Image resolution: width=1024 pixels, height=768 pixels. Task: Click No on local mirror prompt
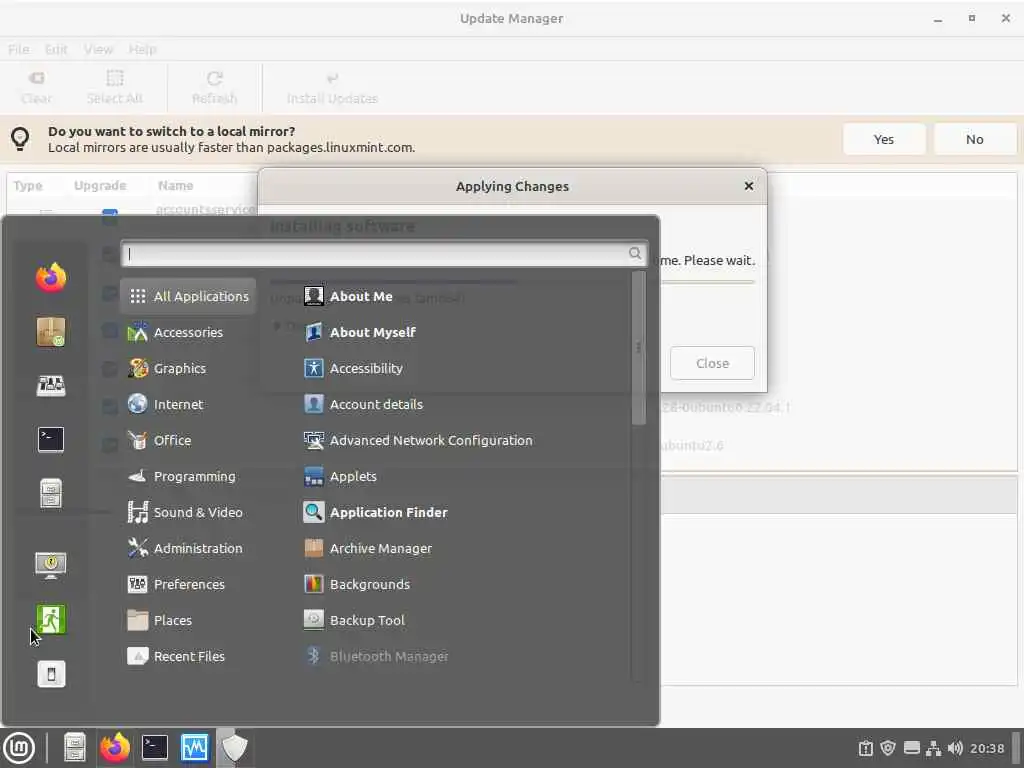point(974,139)
